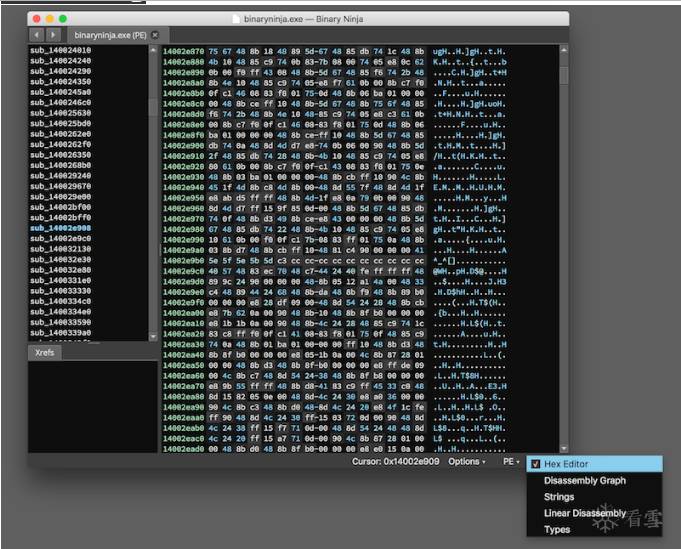Click the hex view scroll-up arrow

(564, 50)
